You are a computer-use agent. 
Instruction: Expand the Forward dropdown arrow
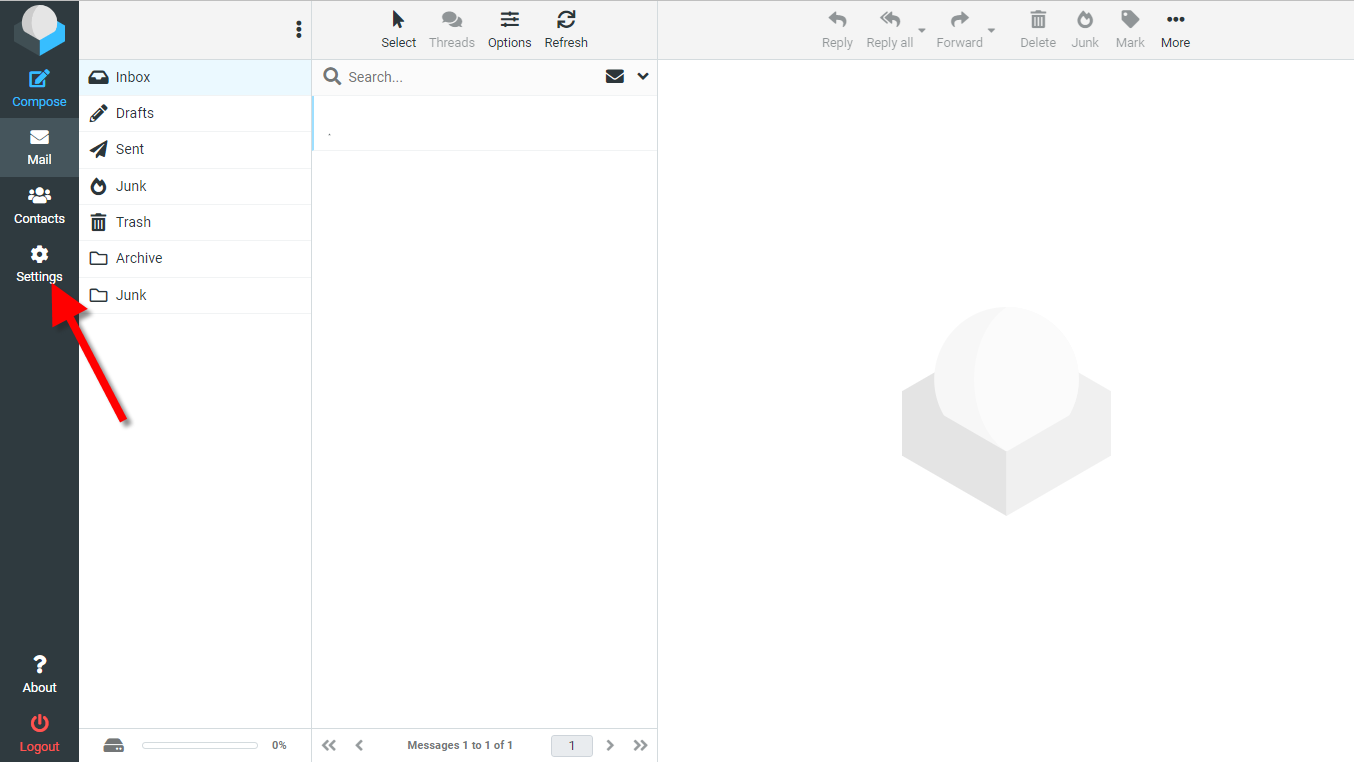[992, 30]
